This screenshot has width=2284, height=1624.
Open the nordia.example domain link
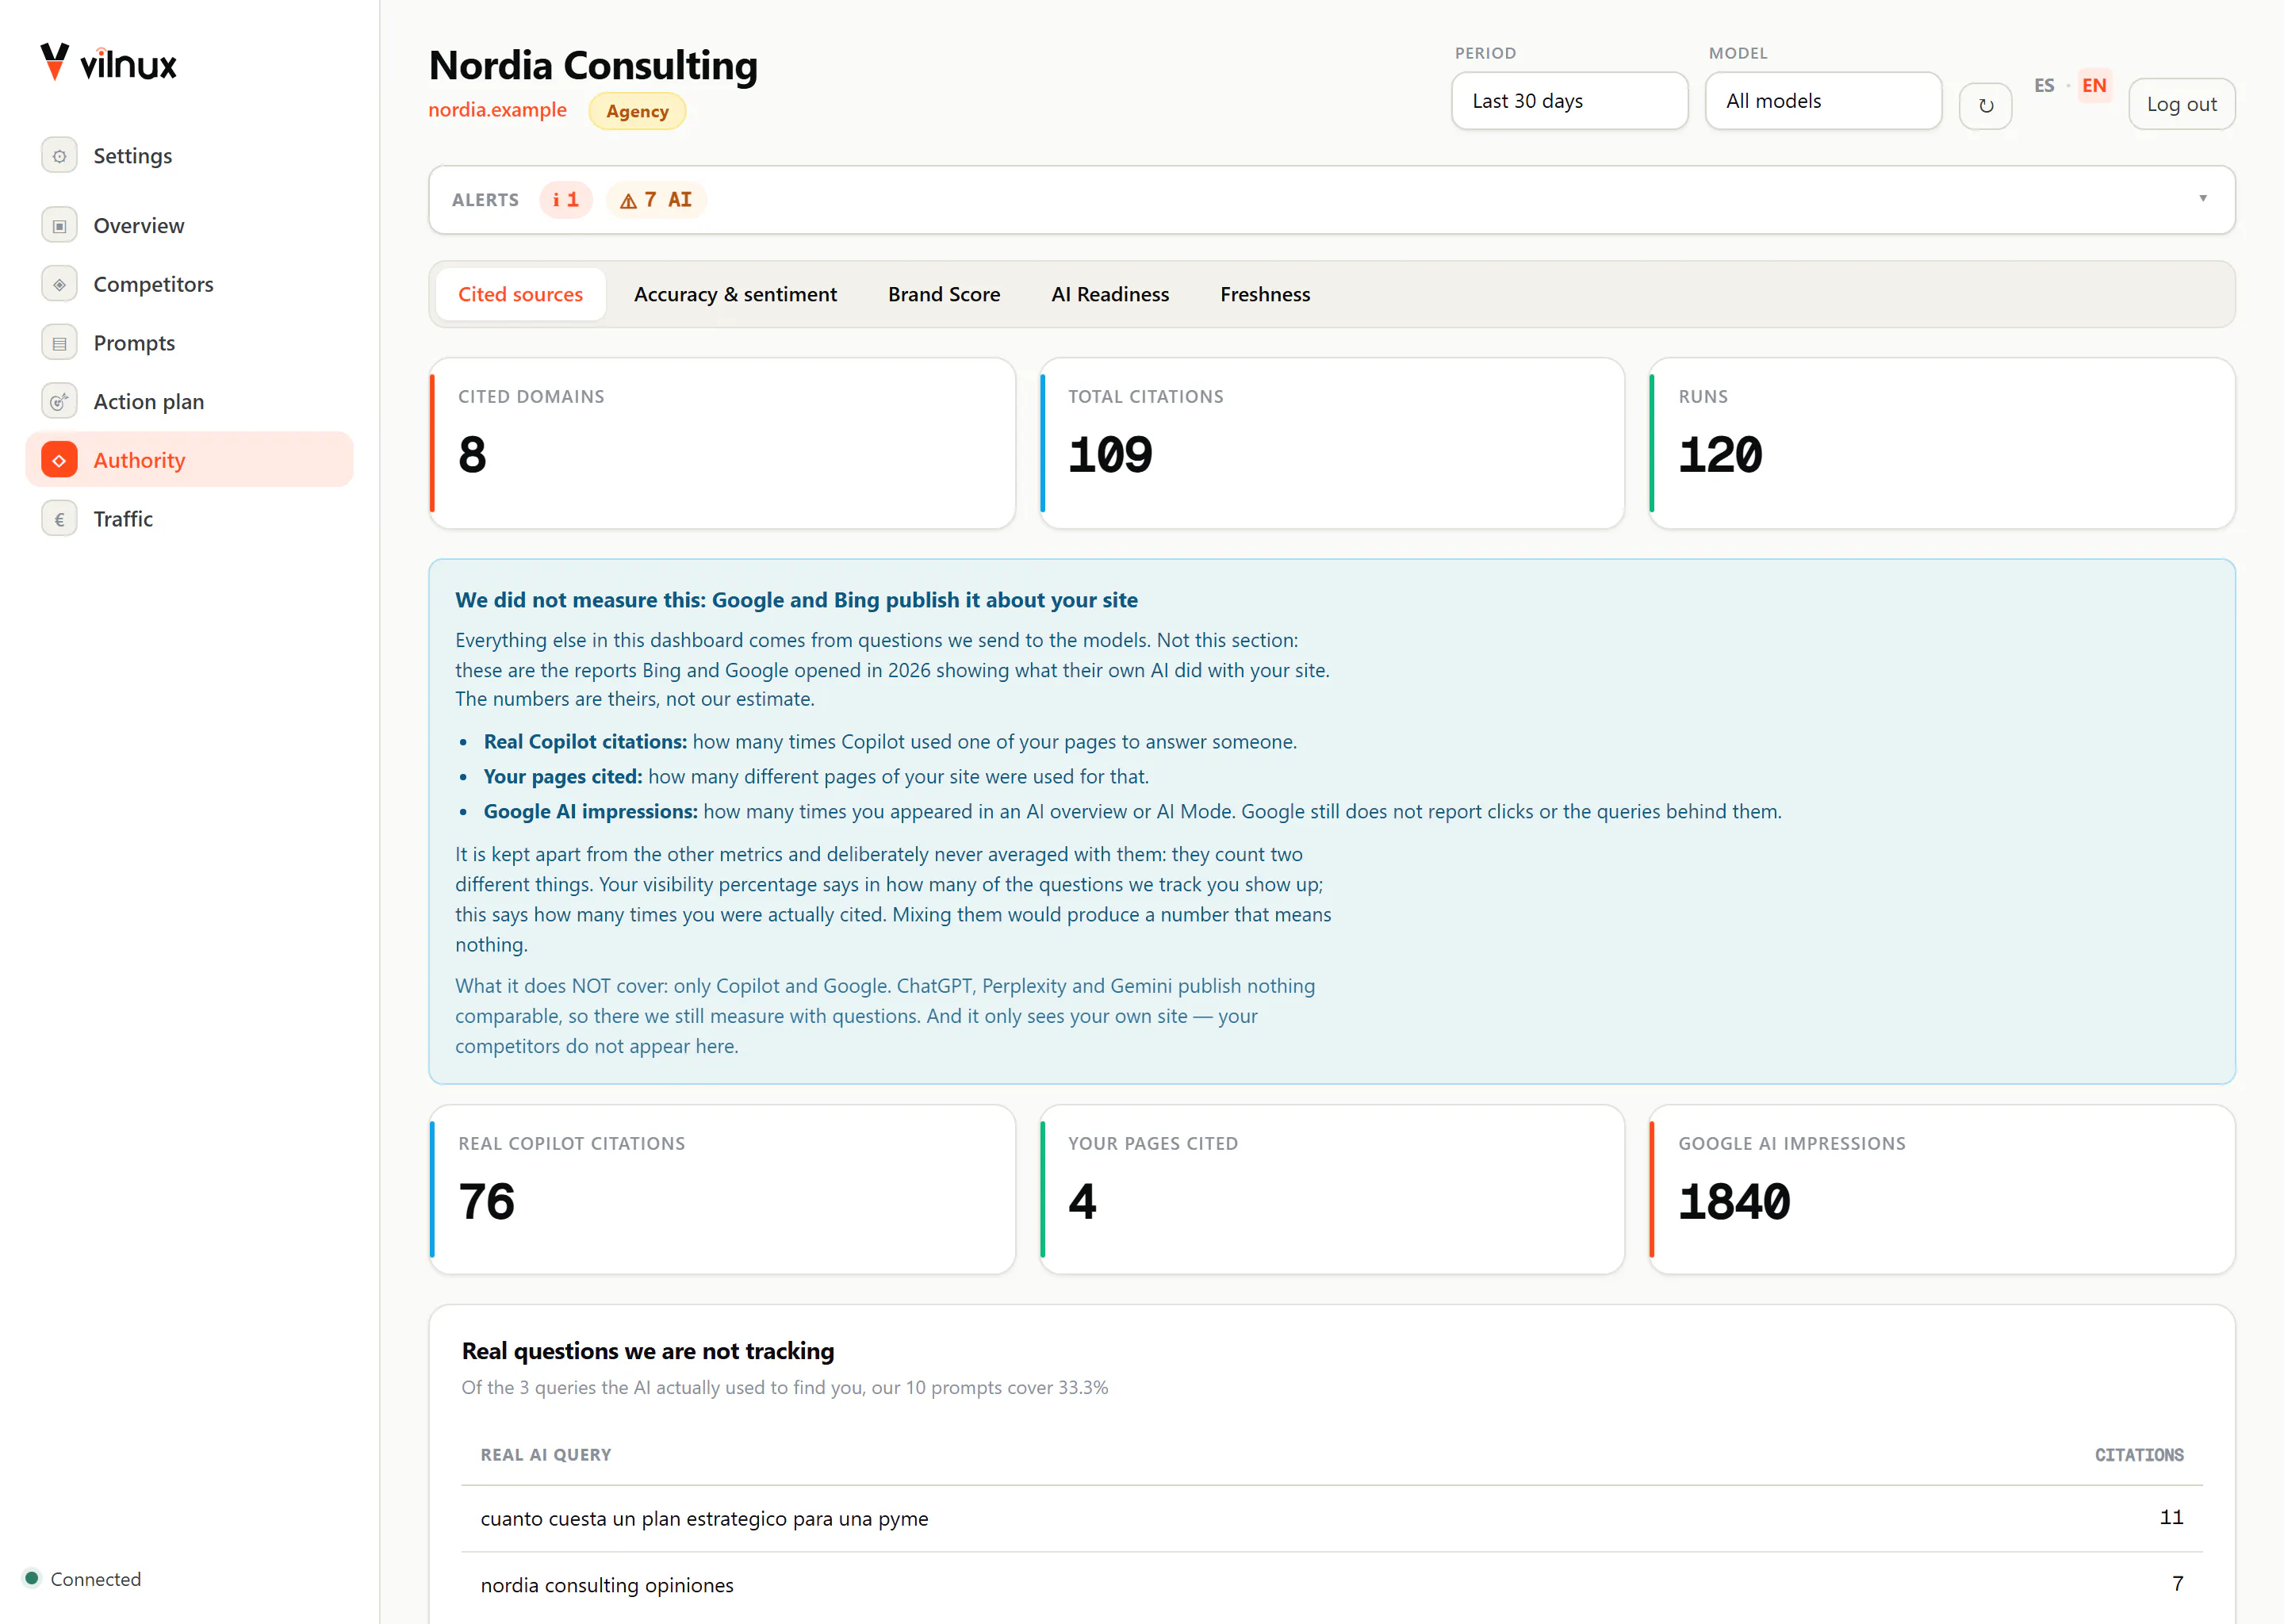pyautogui.click(x=497, y=110)
